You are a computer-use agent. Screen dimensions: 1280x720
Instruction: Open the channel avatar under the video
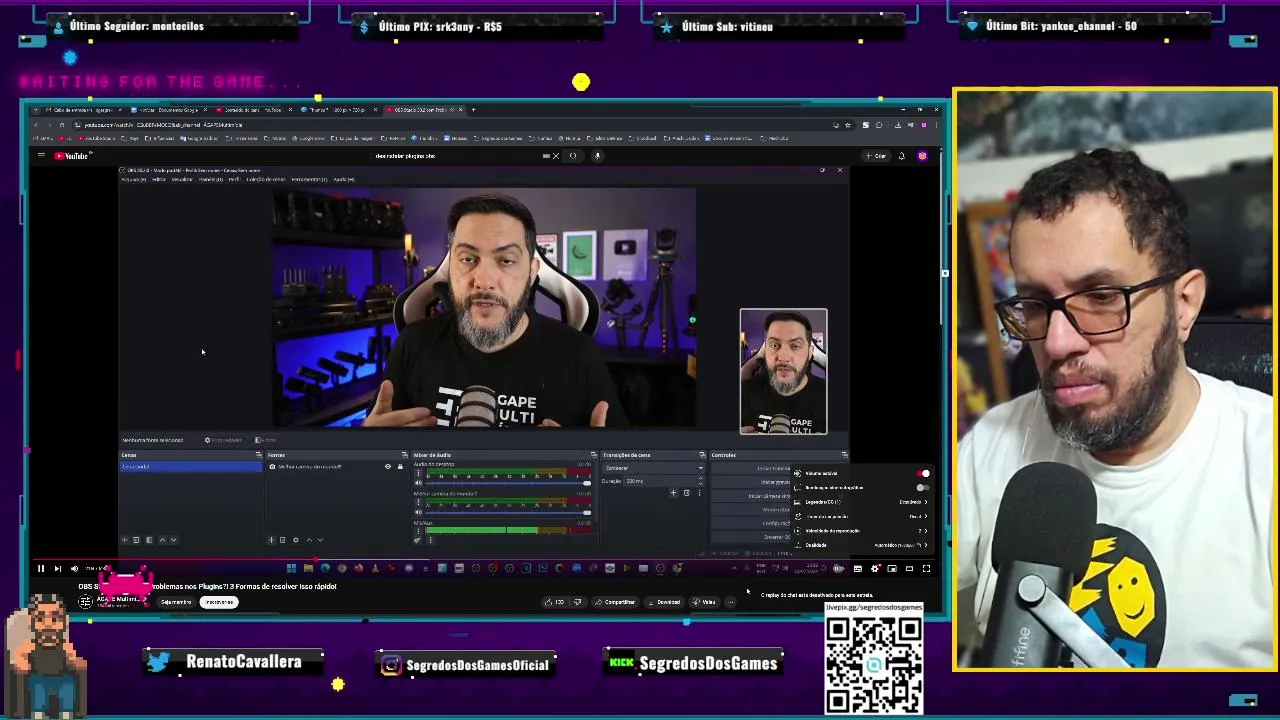85,601
